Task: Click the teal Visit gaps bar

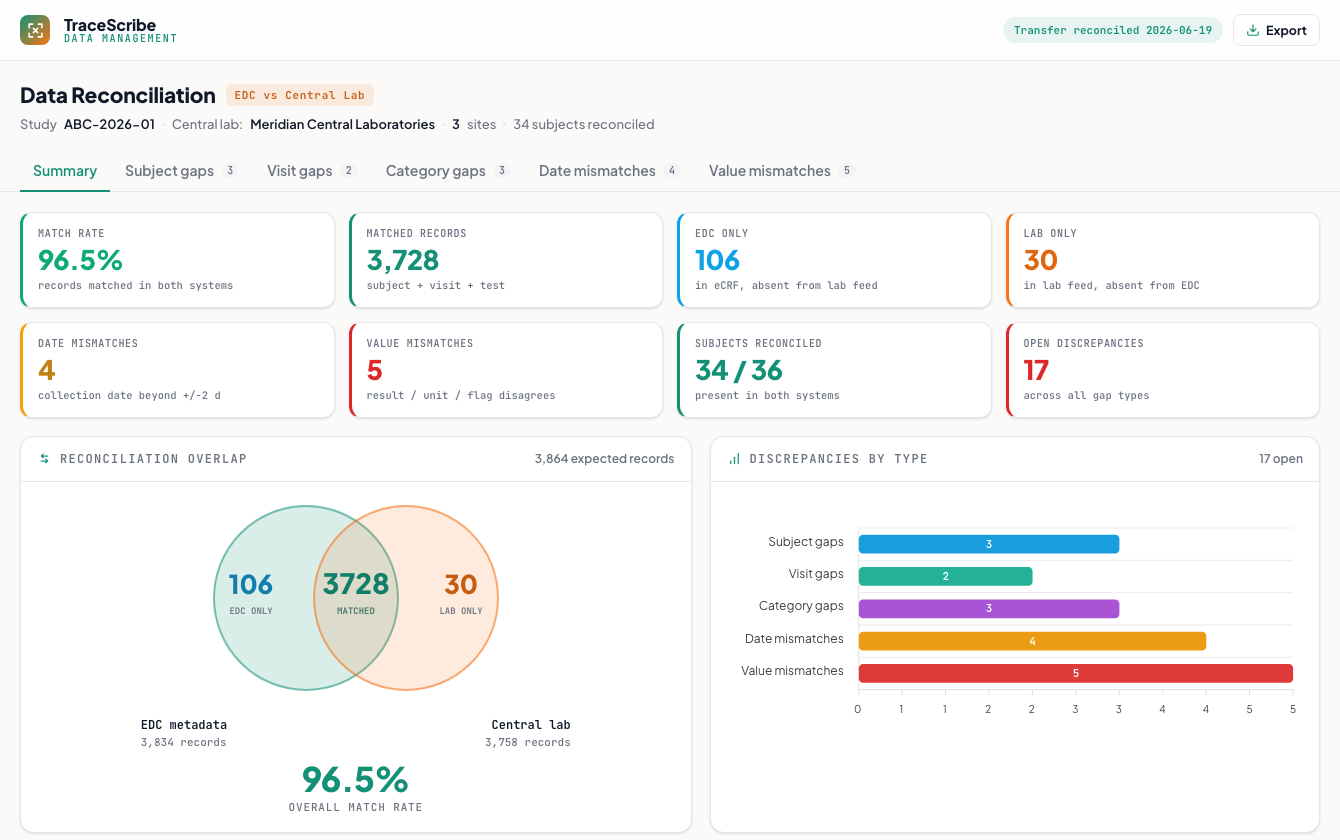Action: [x=945, y=576]
